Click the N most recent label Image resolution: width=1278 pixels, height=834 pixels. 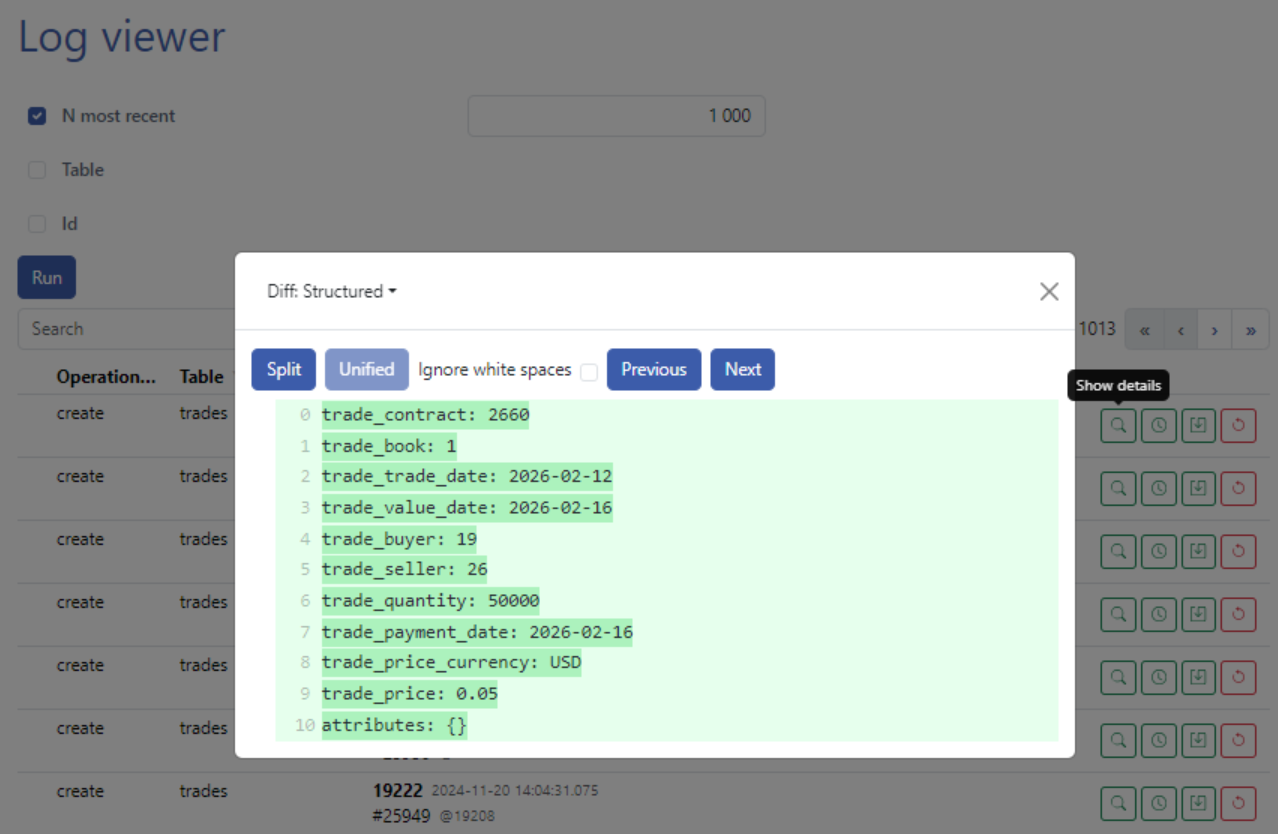click(x=118, y=116)
